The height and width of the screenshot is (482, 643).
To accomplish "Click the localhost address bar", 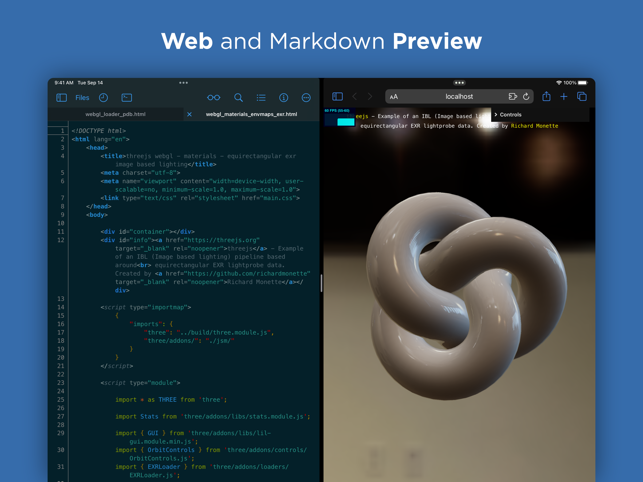I will [459, 96].
